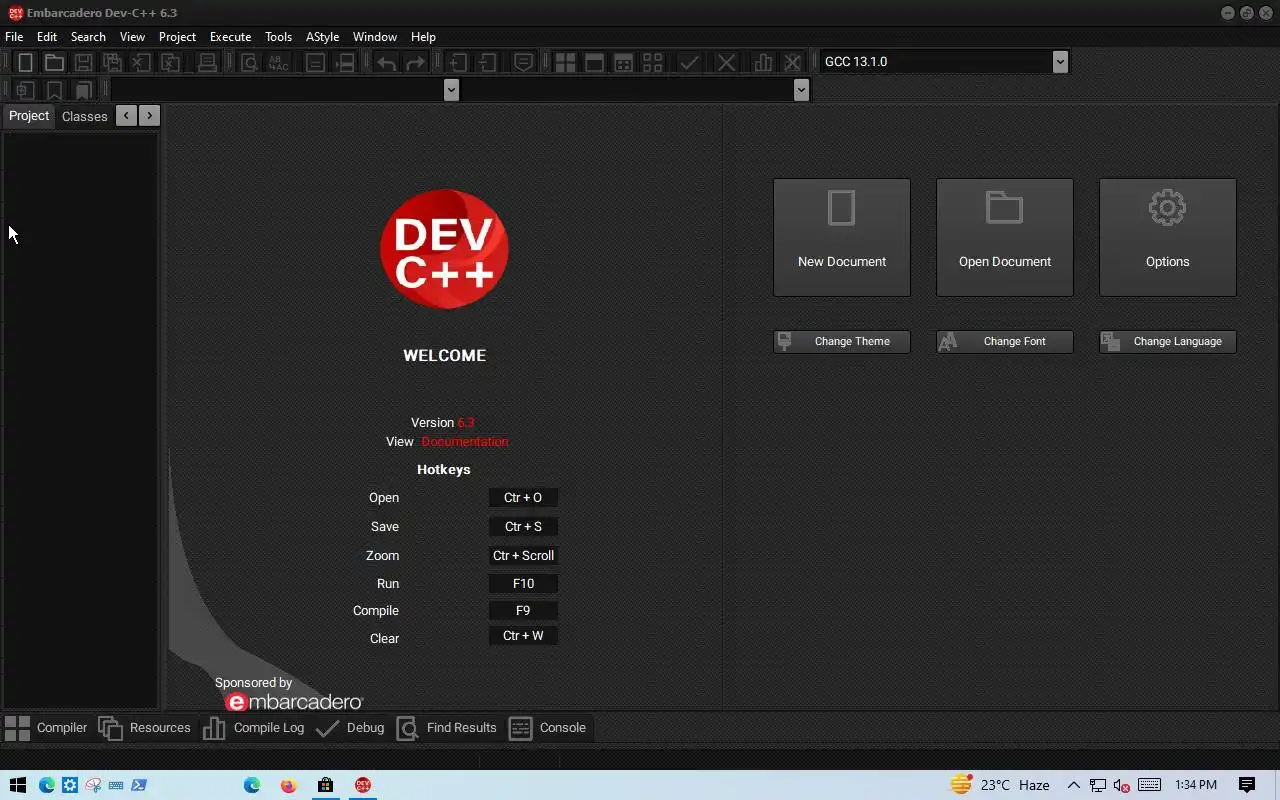Click the 1:34 PM taskbar clock
Screen dimensions: 1280x800
pos(1196,785)
